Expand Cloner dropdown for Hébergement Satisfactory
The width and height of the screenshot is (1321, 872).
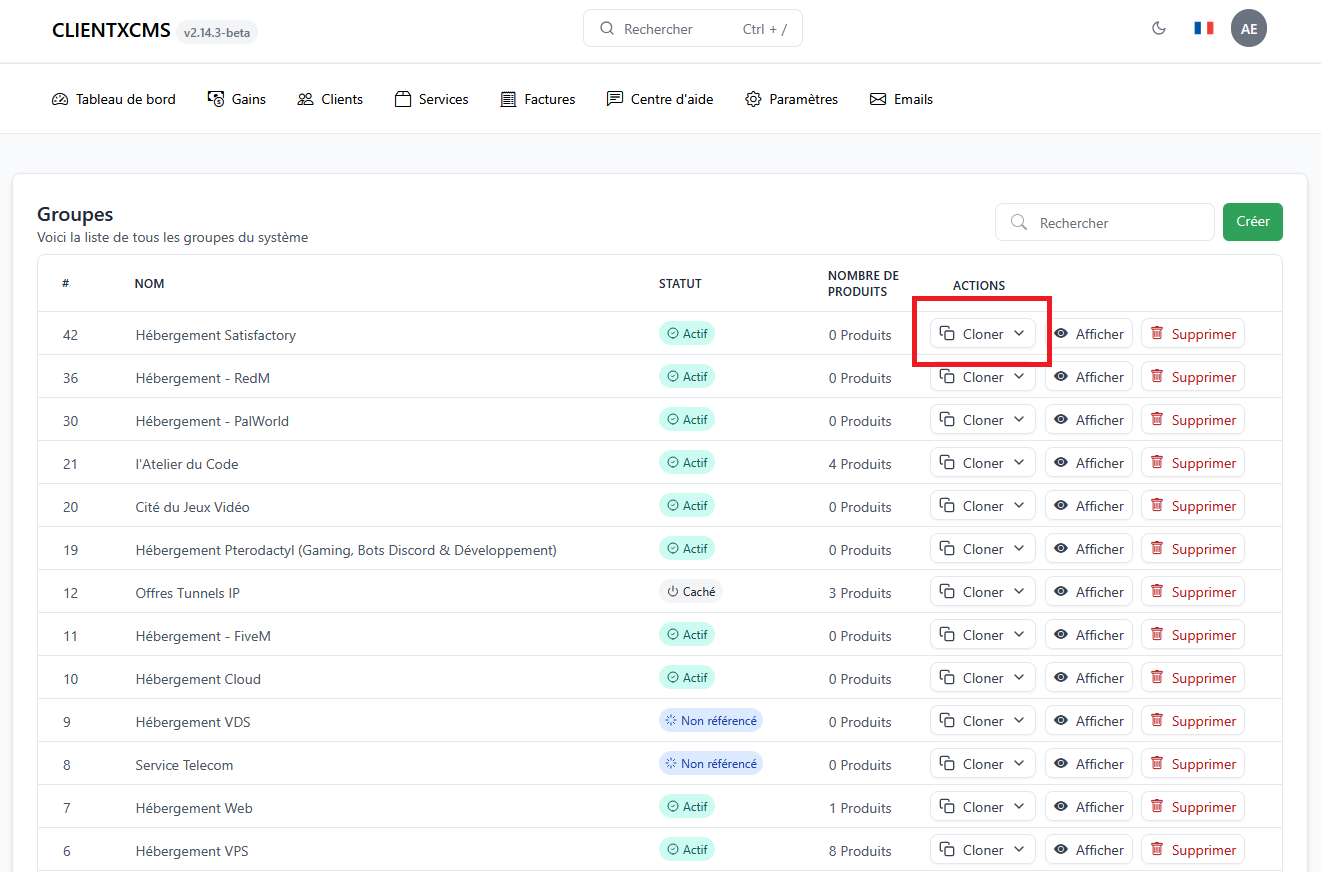pos(1019,334)
